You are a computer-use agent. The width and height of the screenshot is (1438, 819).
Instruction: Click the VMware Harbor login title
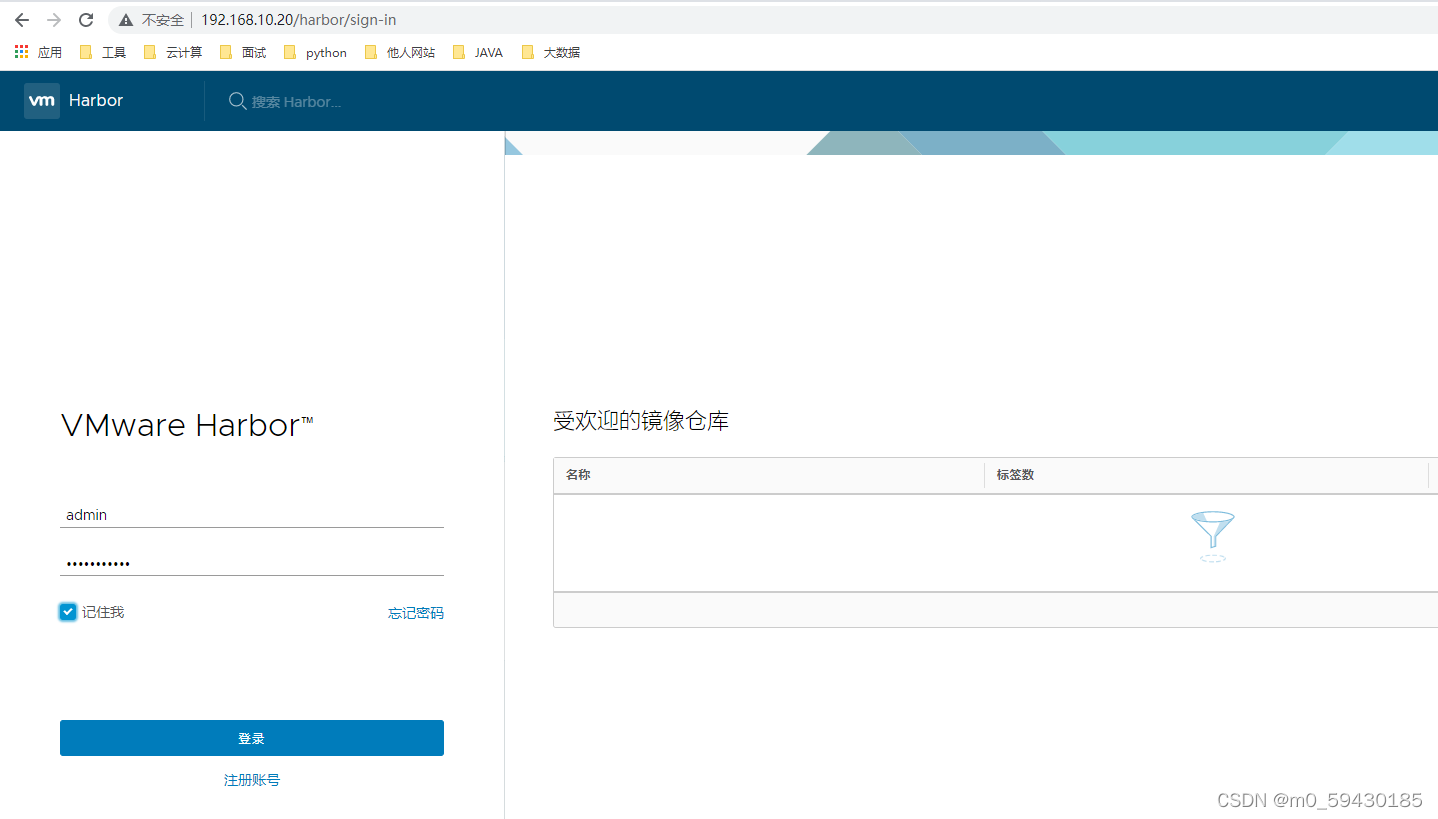[187, 425]
